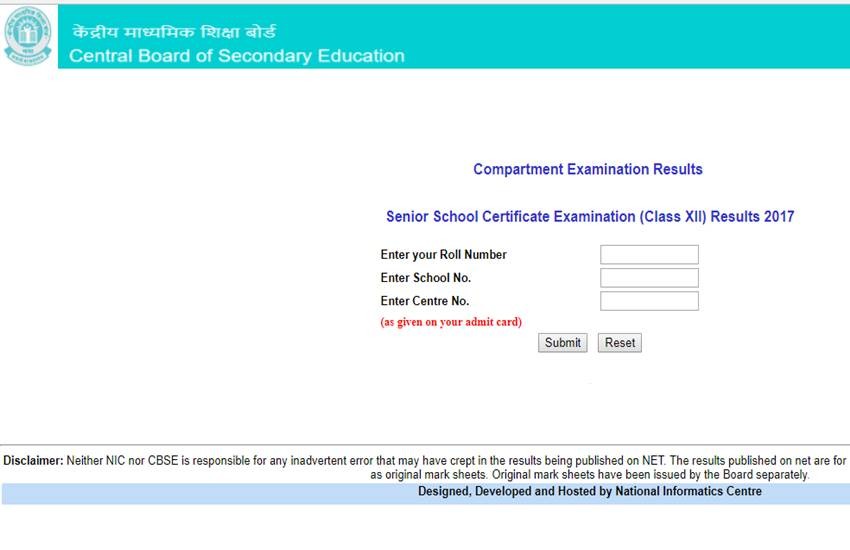Viewport: 850px width, 550px height.
Task: Focus the School No. input field
Action: click(649, 278)
